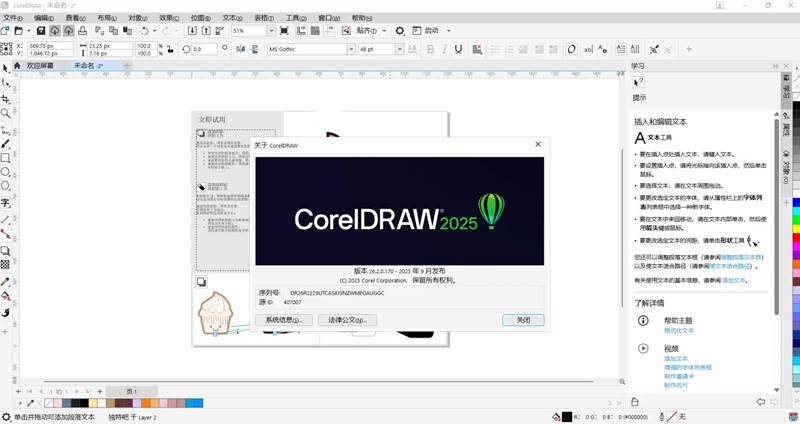Screen dimensions: 800x424
Task: Open Options gear icon in toolbar
Action: (x=400, y=31)
